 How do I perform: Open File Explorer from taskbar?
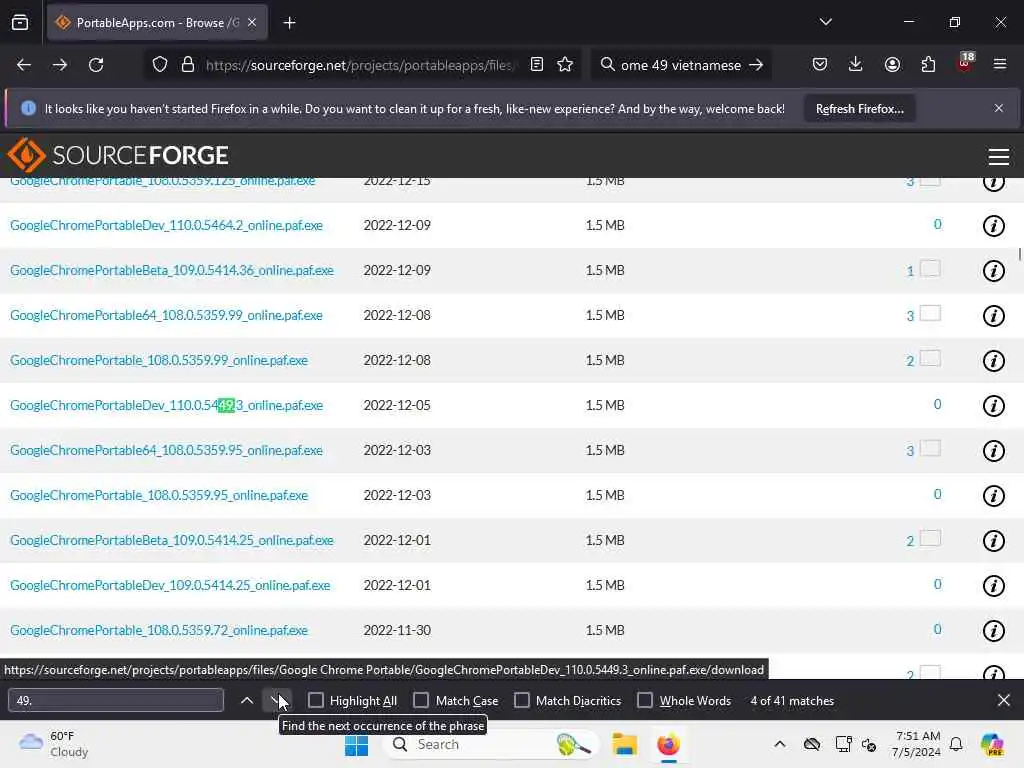tap(624, 745)
